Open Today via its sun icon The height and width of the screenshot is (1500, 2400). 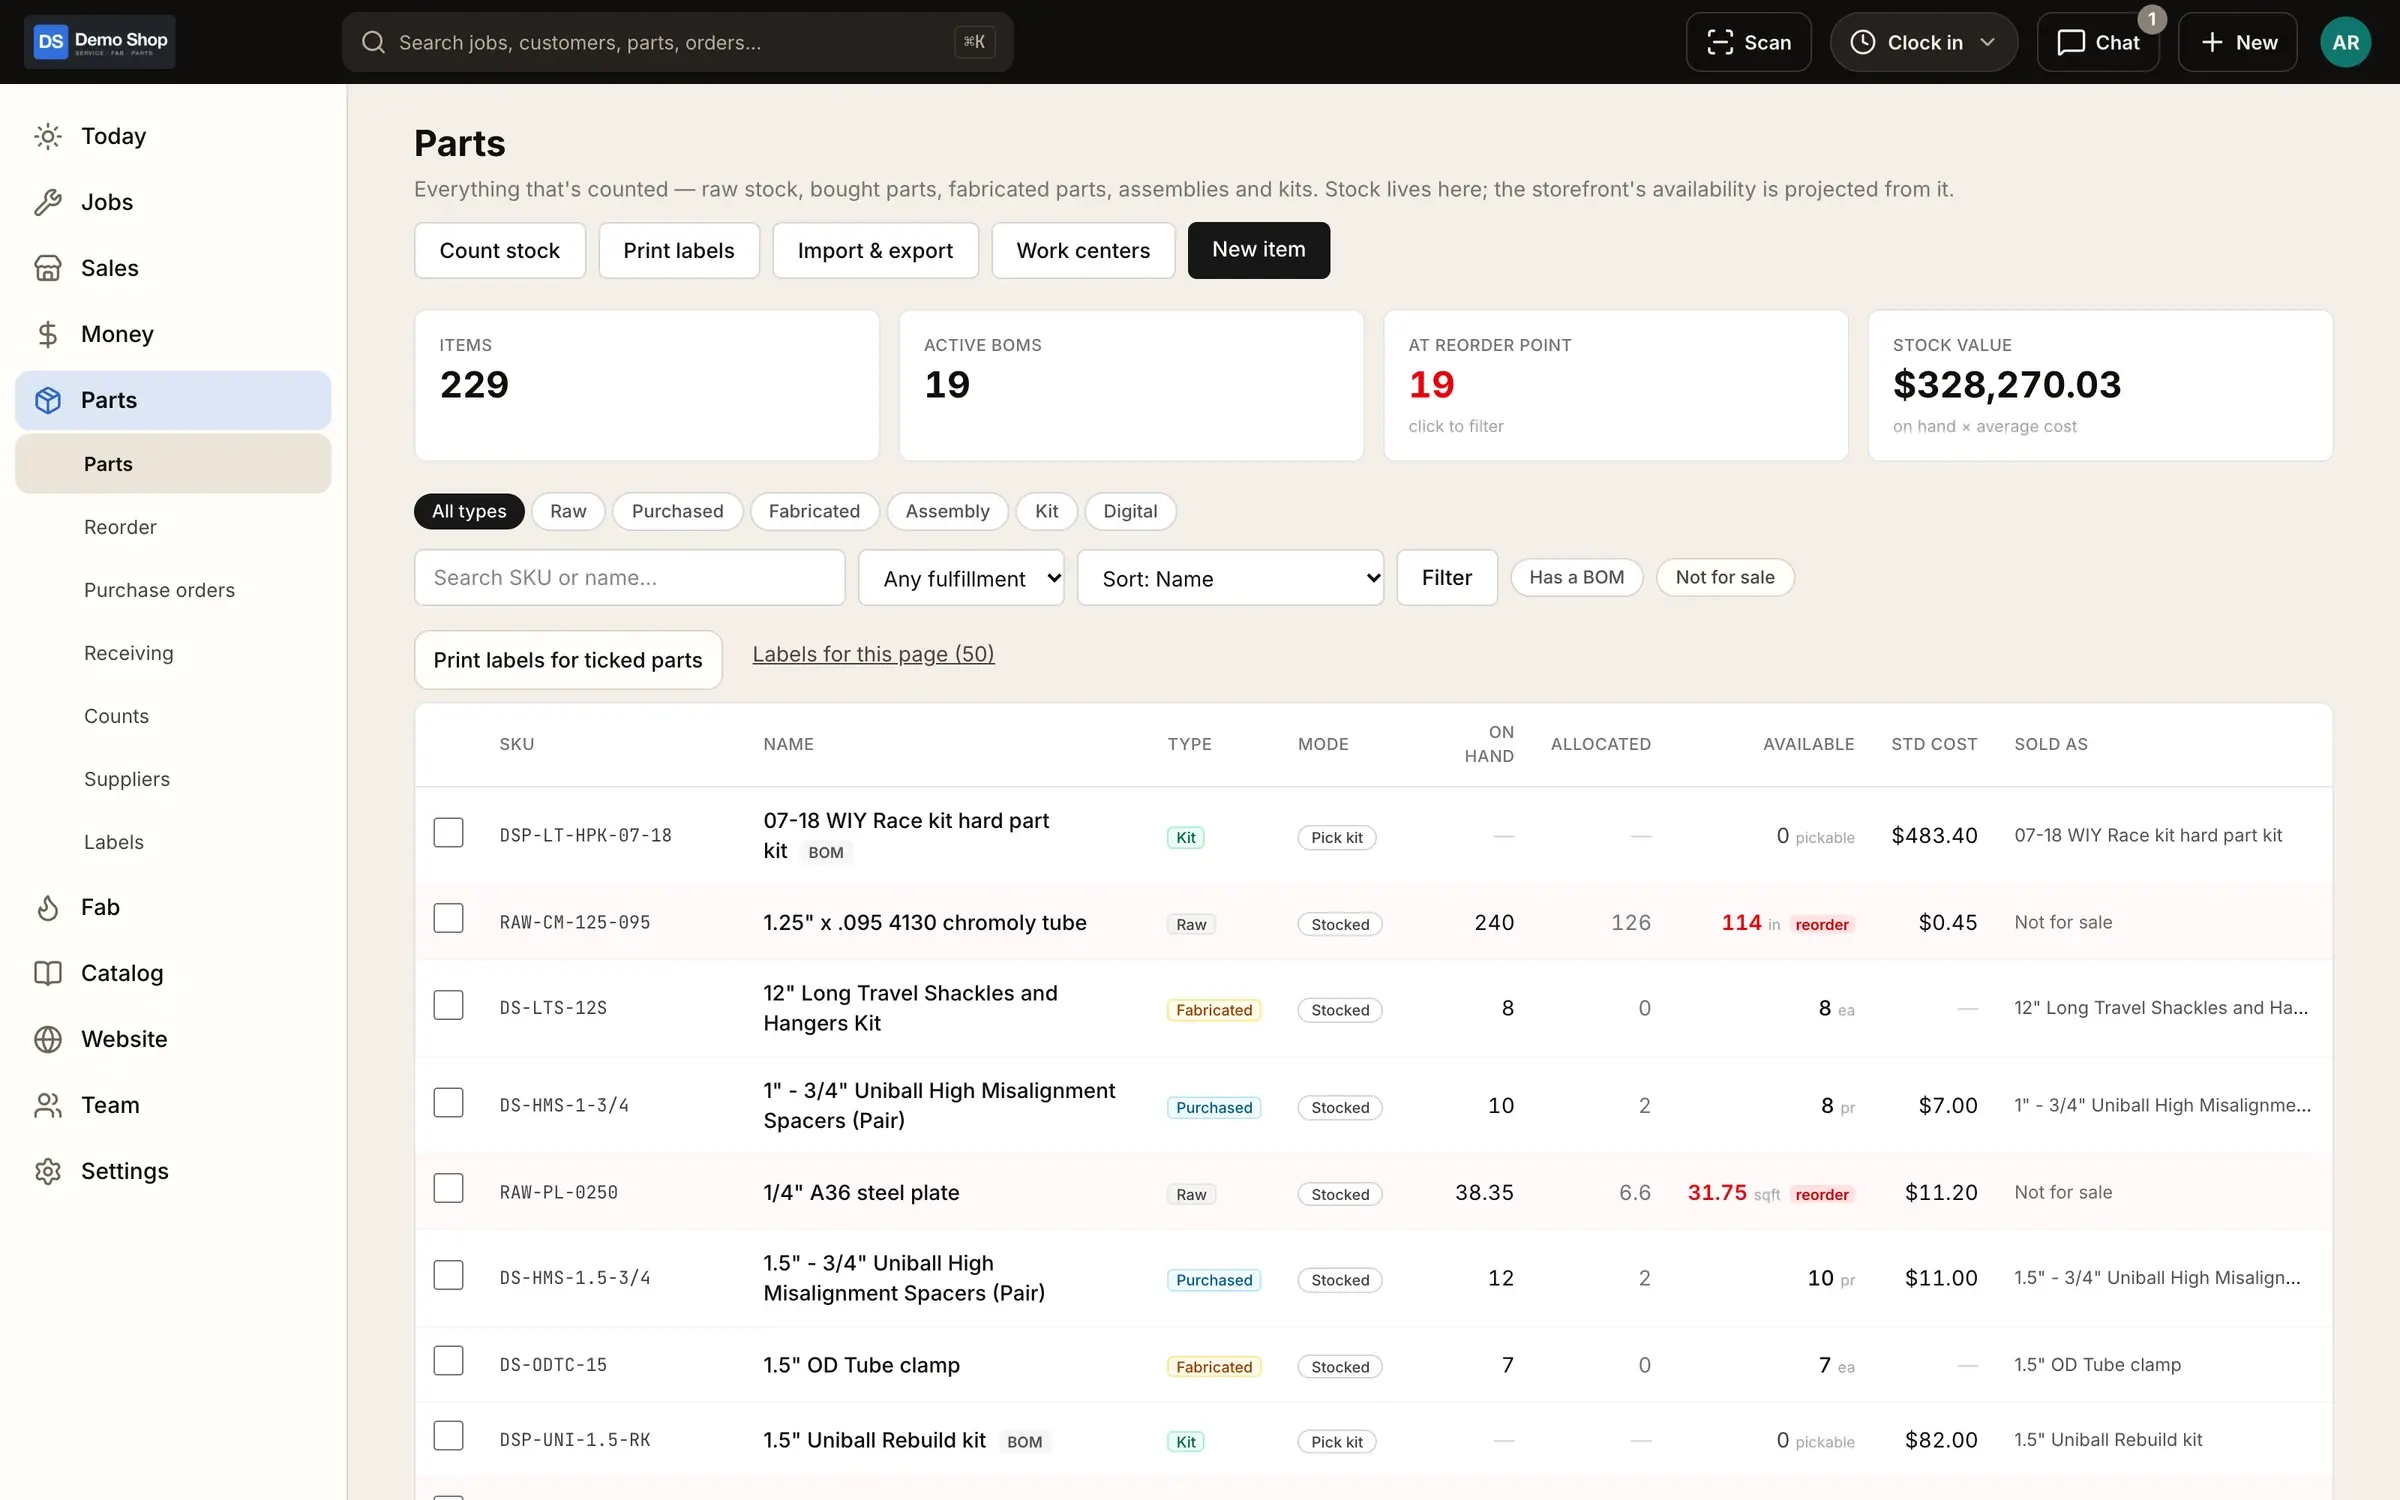(x=48, y=136)
